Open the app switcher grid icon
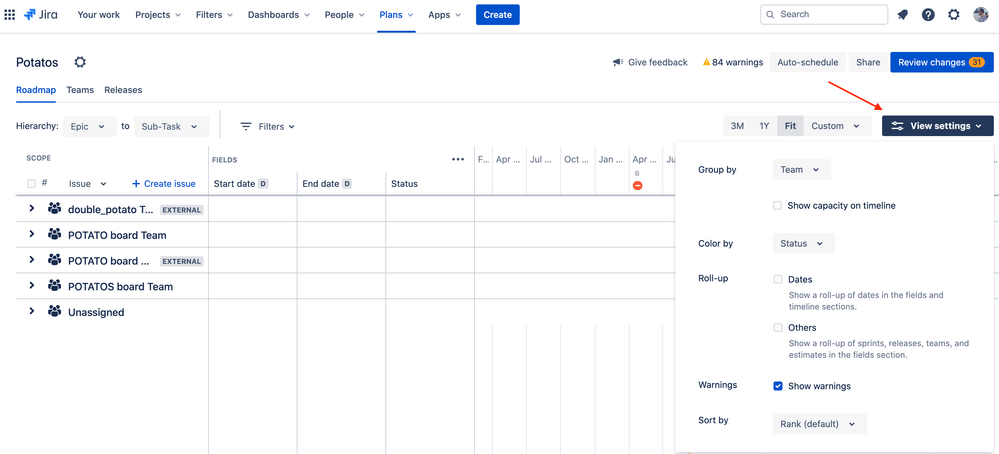This screenshot has width=999, height=454. tap(10, 15)
